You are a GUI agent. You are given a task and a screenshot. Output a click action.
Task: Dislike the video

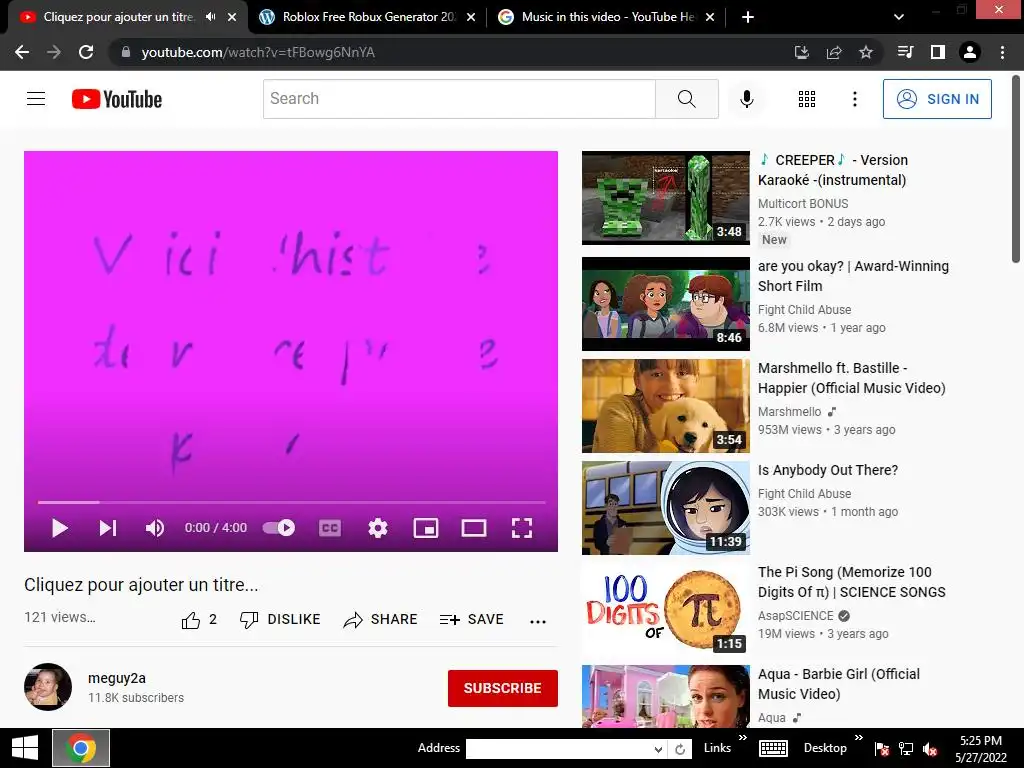(x=280, y=620)
